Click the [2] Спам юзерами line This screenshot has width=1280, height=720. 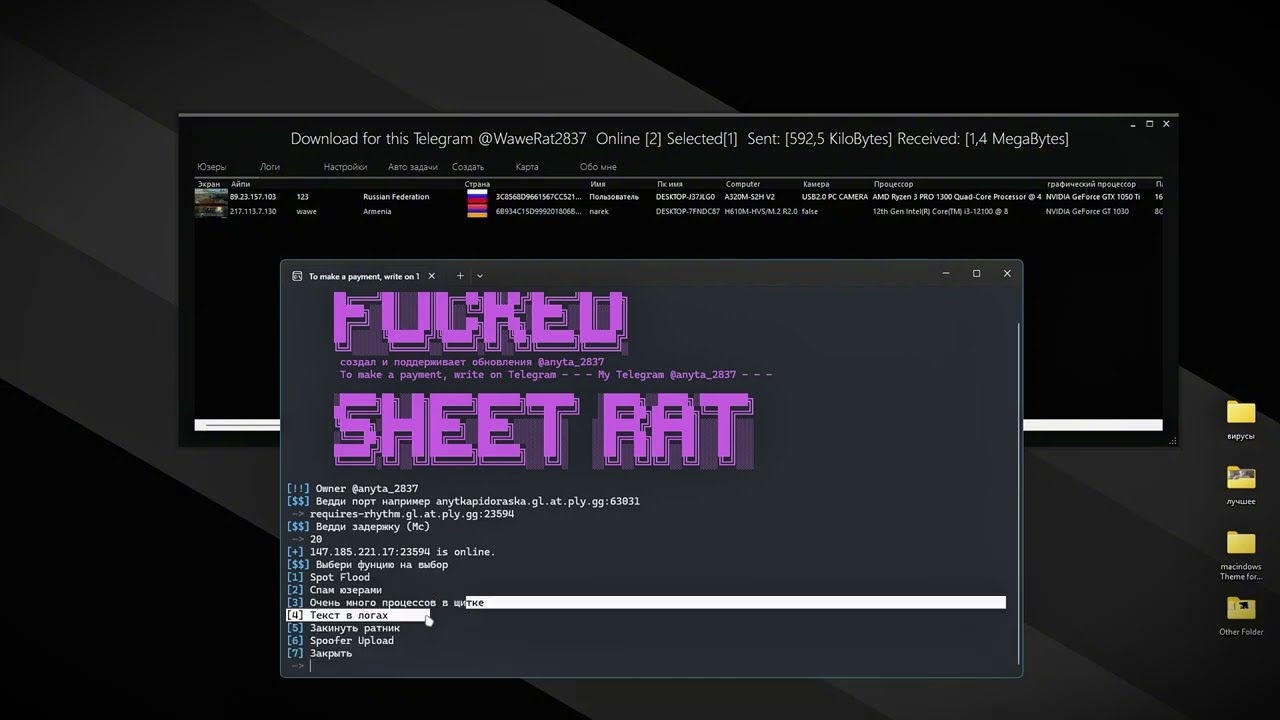pos(334,590)
